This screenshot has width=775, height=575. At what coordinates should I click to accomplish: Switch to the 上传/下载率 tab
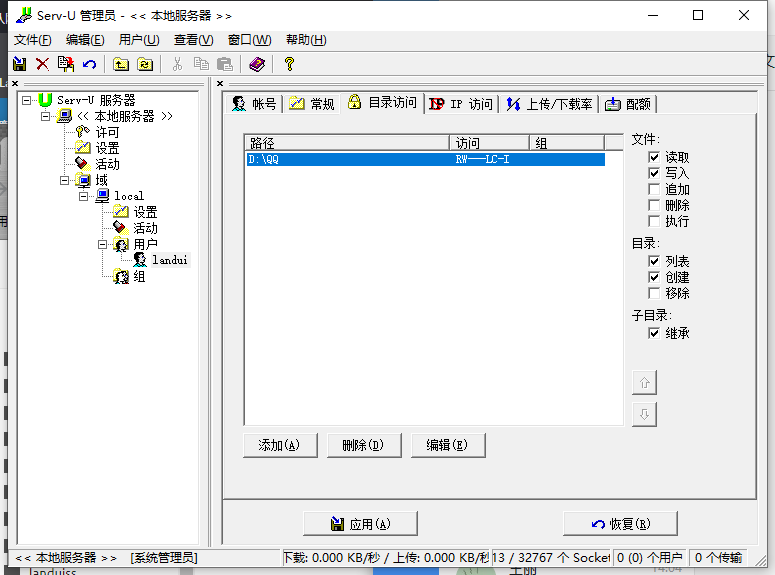click(x=549, y=104)
